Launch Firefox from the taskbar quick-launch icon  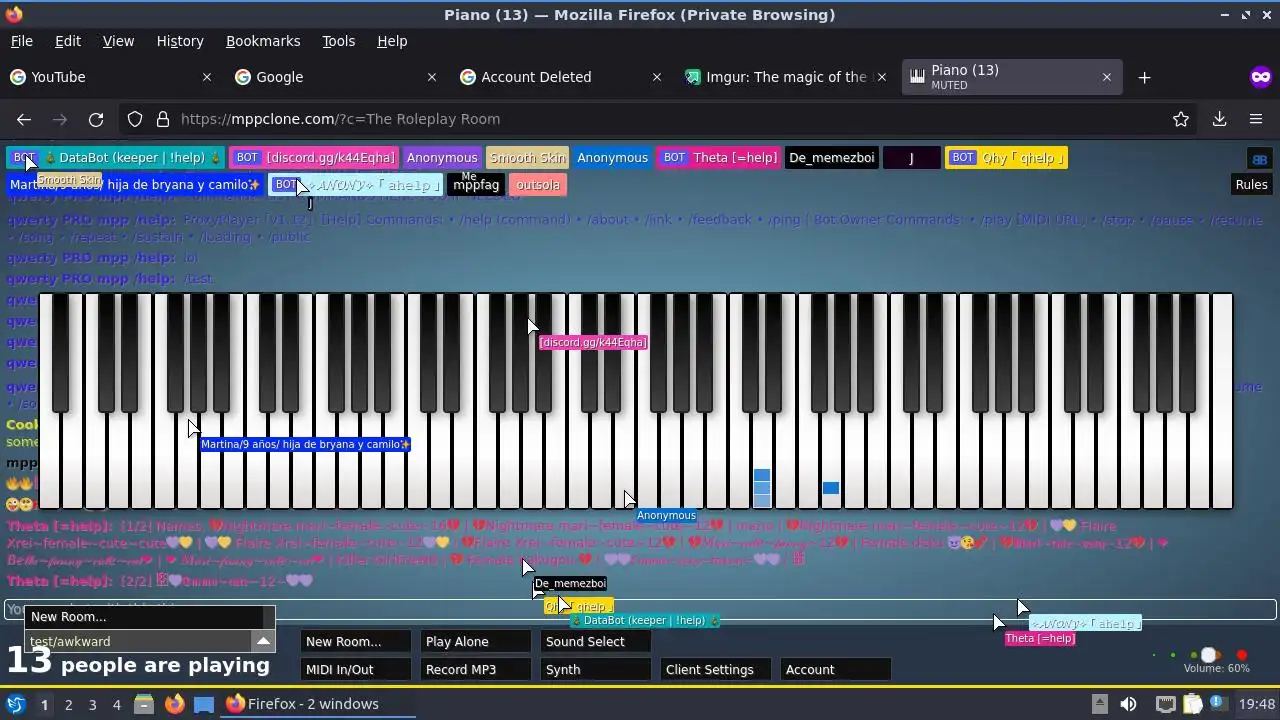click(x=174, y=704)
